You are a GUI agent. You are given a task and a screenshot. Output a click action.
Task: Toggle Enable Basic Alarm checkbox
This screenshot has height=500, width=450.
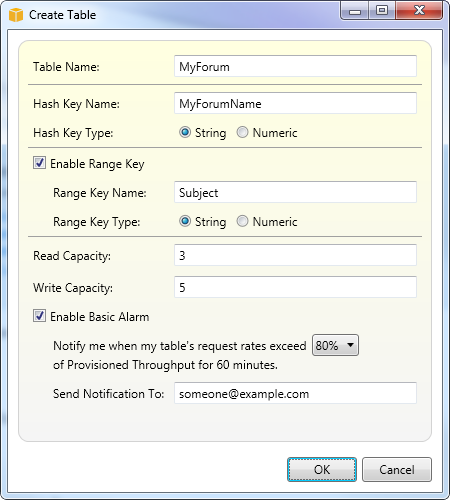pyautogui.click(x=39, y=316)
